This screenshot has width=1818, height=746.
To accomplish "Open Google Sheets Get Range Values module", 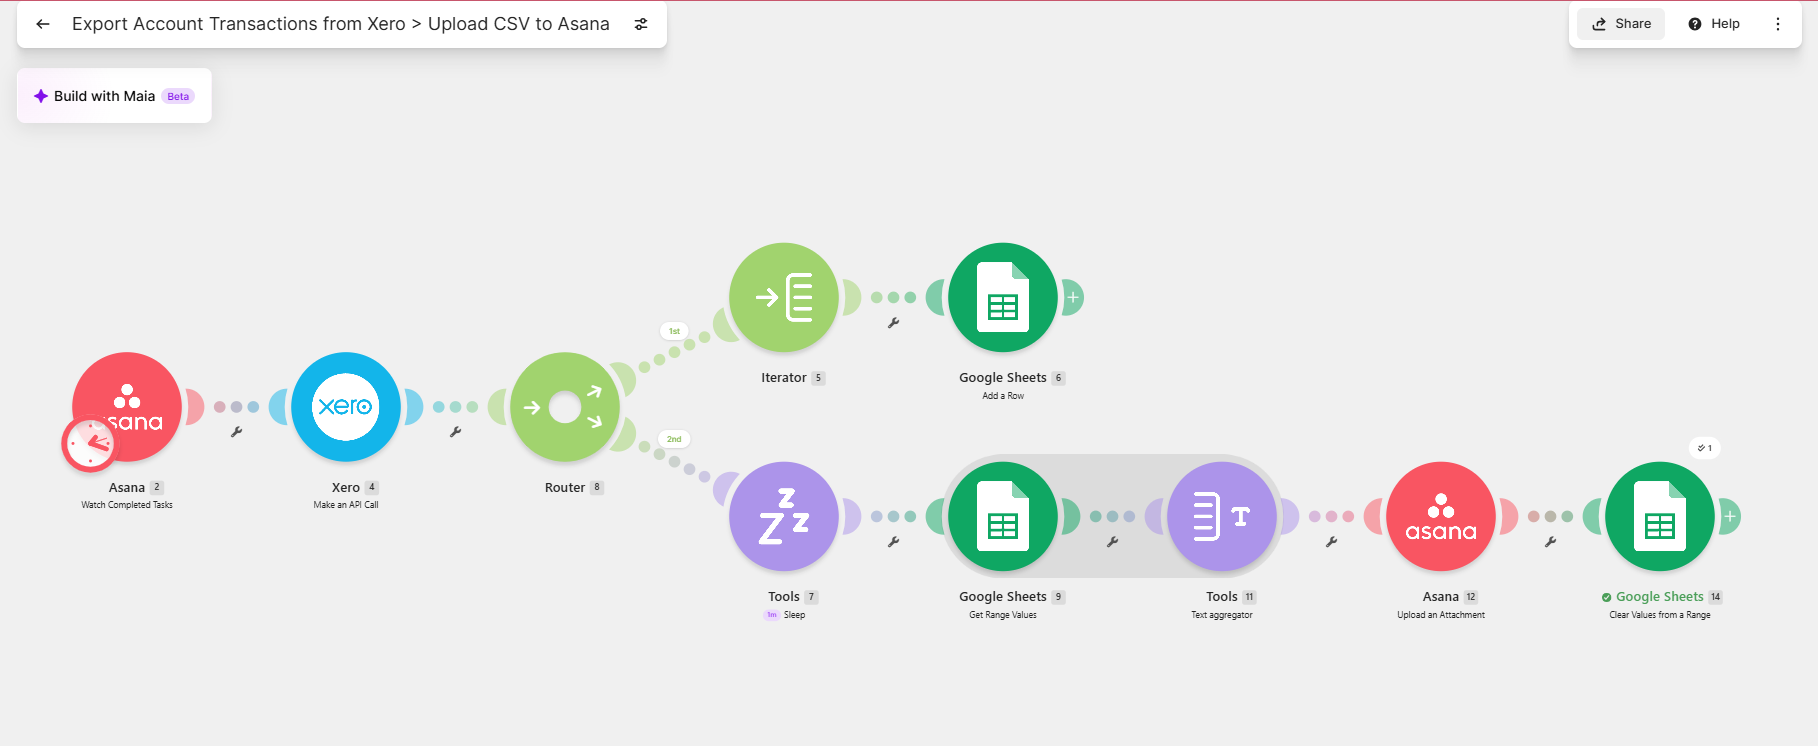I will coord(1003,516).
